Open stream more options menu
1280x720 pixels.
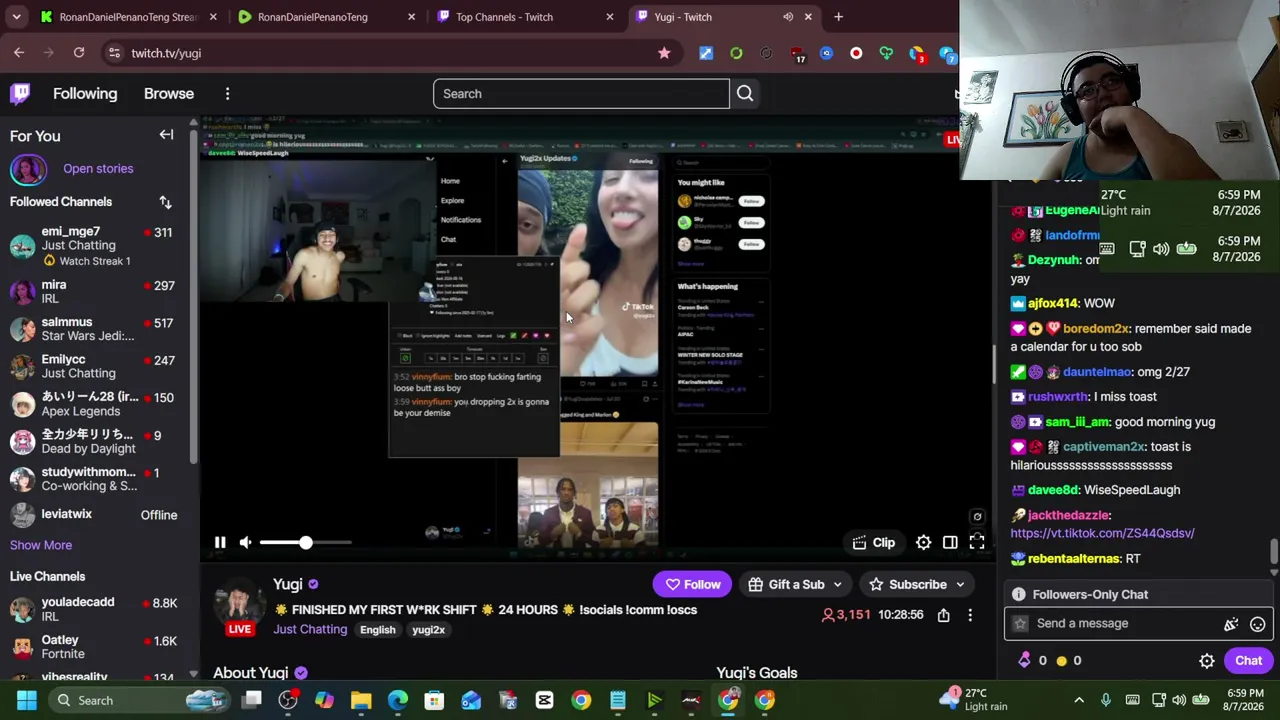(970, 616)
